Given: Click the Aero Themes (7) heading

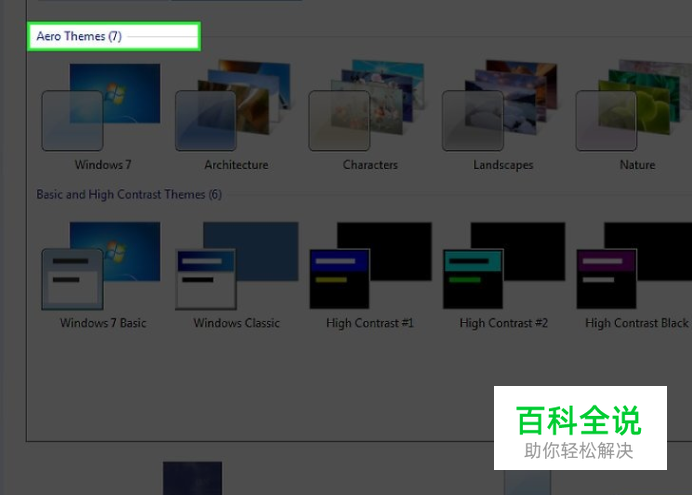Looking at the screenshot, I should 79,36.
